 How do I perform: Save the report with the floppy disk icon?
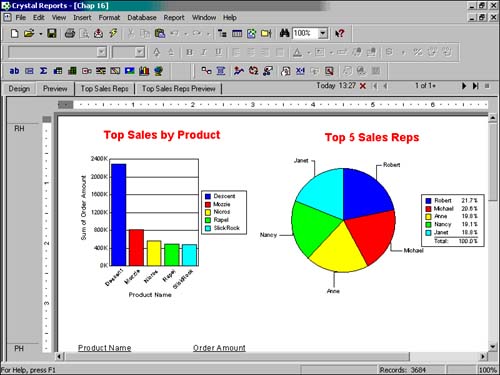(x=51, y=33)
